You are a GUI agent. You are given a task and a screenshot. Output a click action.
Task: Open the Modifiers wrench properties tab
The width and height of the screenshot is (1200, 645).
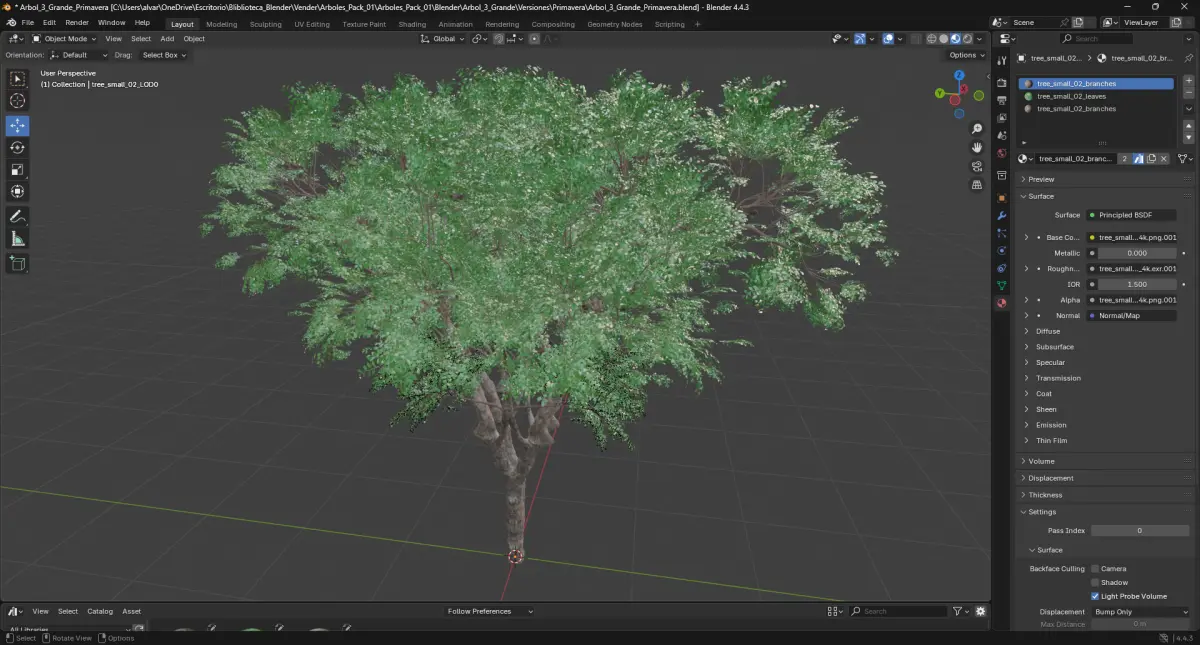point(1001,215)
